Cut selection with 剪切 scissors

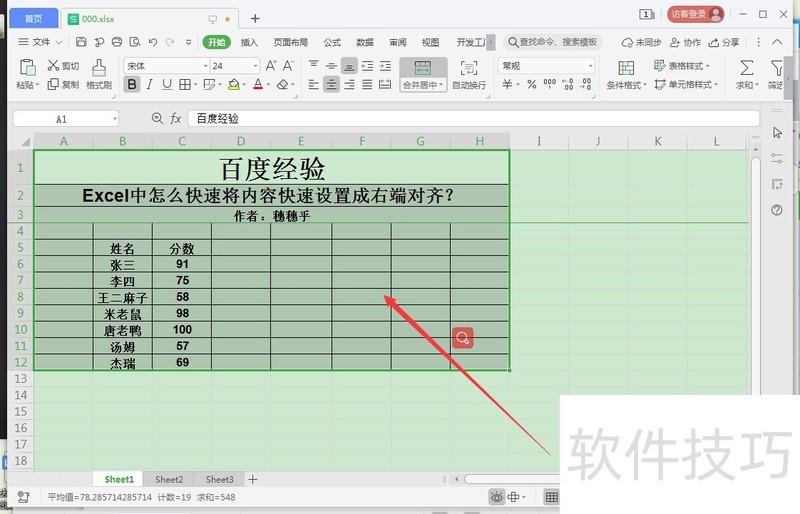point(63,65)
